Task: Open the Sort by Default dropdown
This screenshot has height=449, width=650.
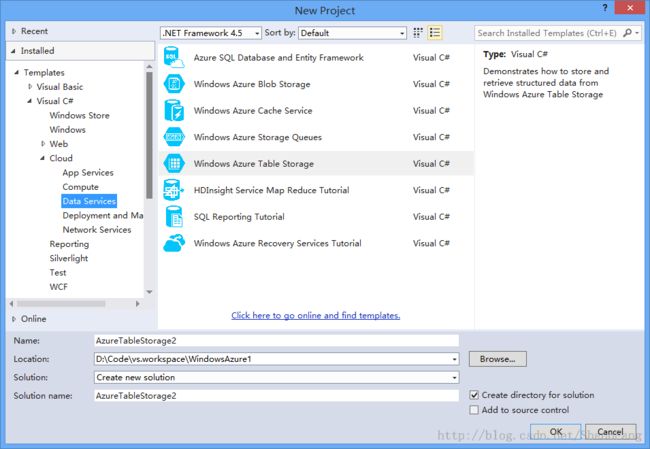Action: (352, 33)
